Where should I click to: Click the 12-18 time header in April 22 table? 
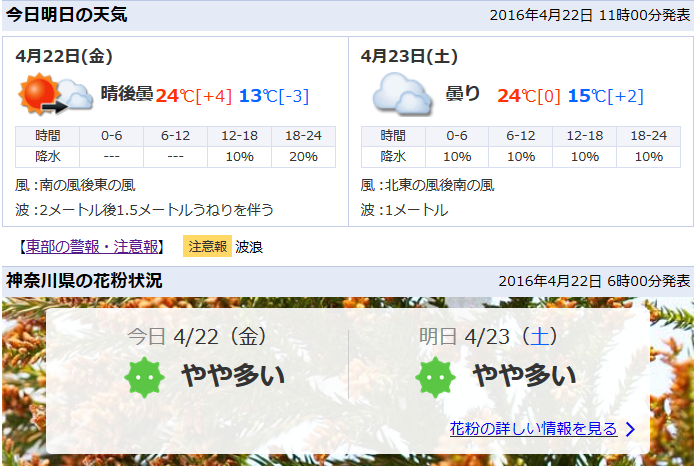239,136
